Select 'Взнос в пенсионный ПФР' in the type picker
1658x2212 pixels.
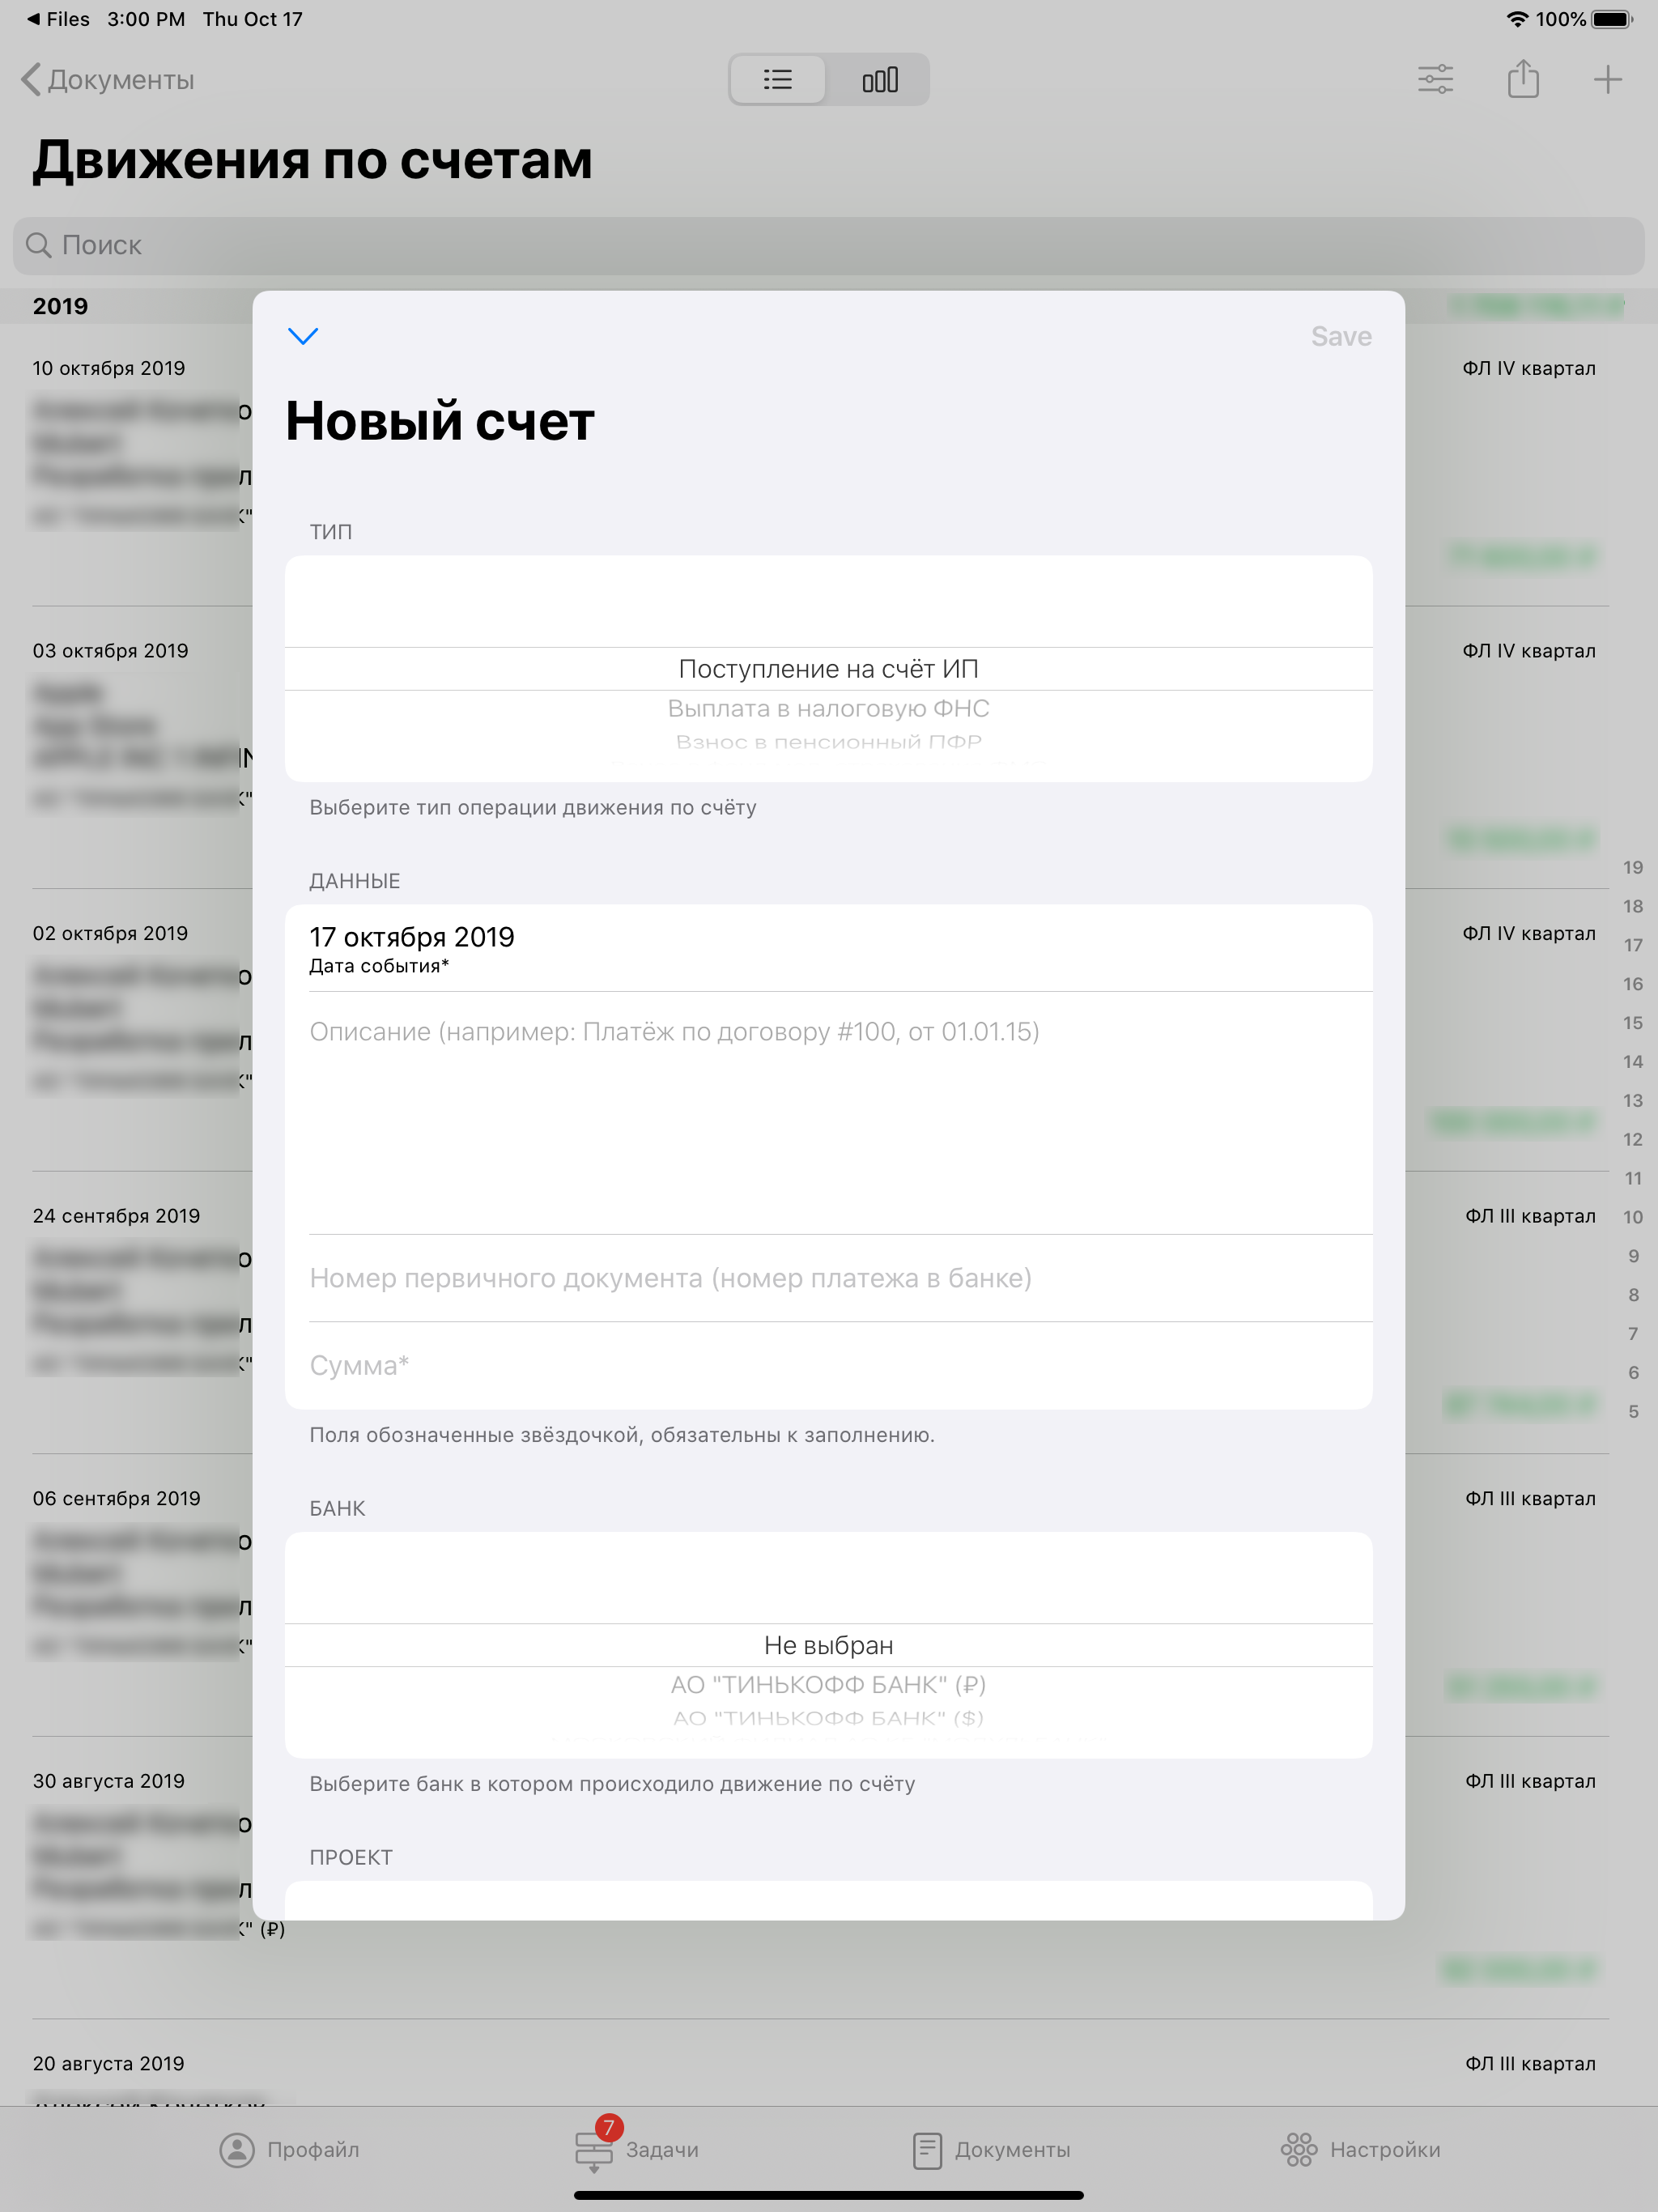(x=828, y=742)
